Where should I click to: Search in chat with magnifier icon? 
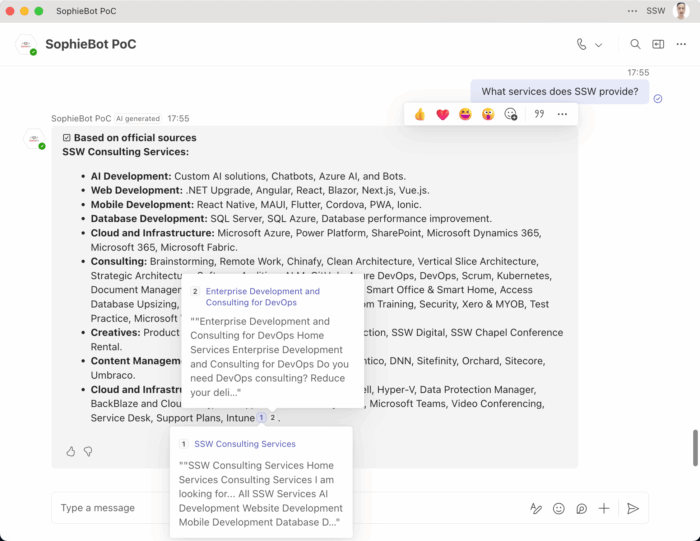[635, 44]
